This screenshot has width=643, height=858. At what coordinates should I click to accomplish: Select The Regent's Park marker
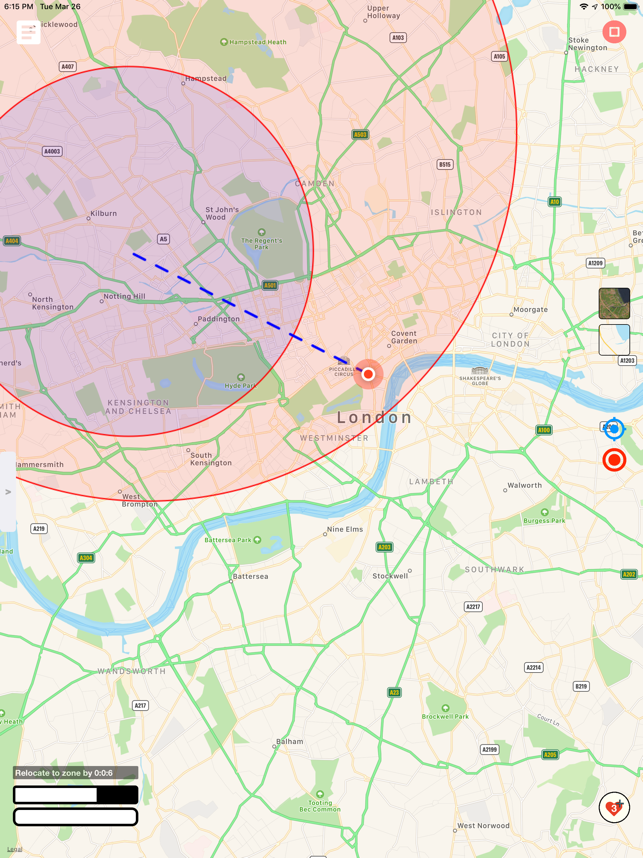tap(262, 232)
